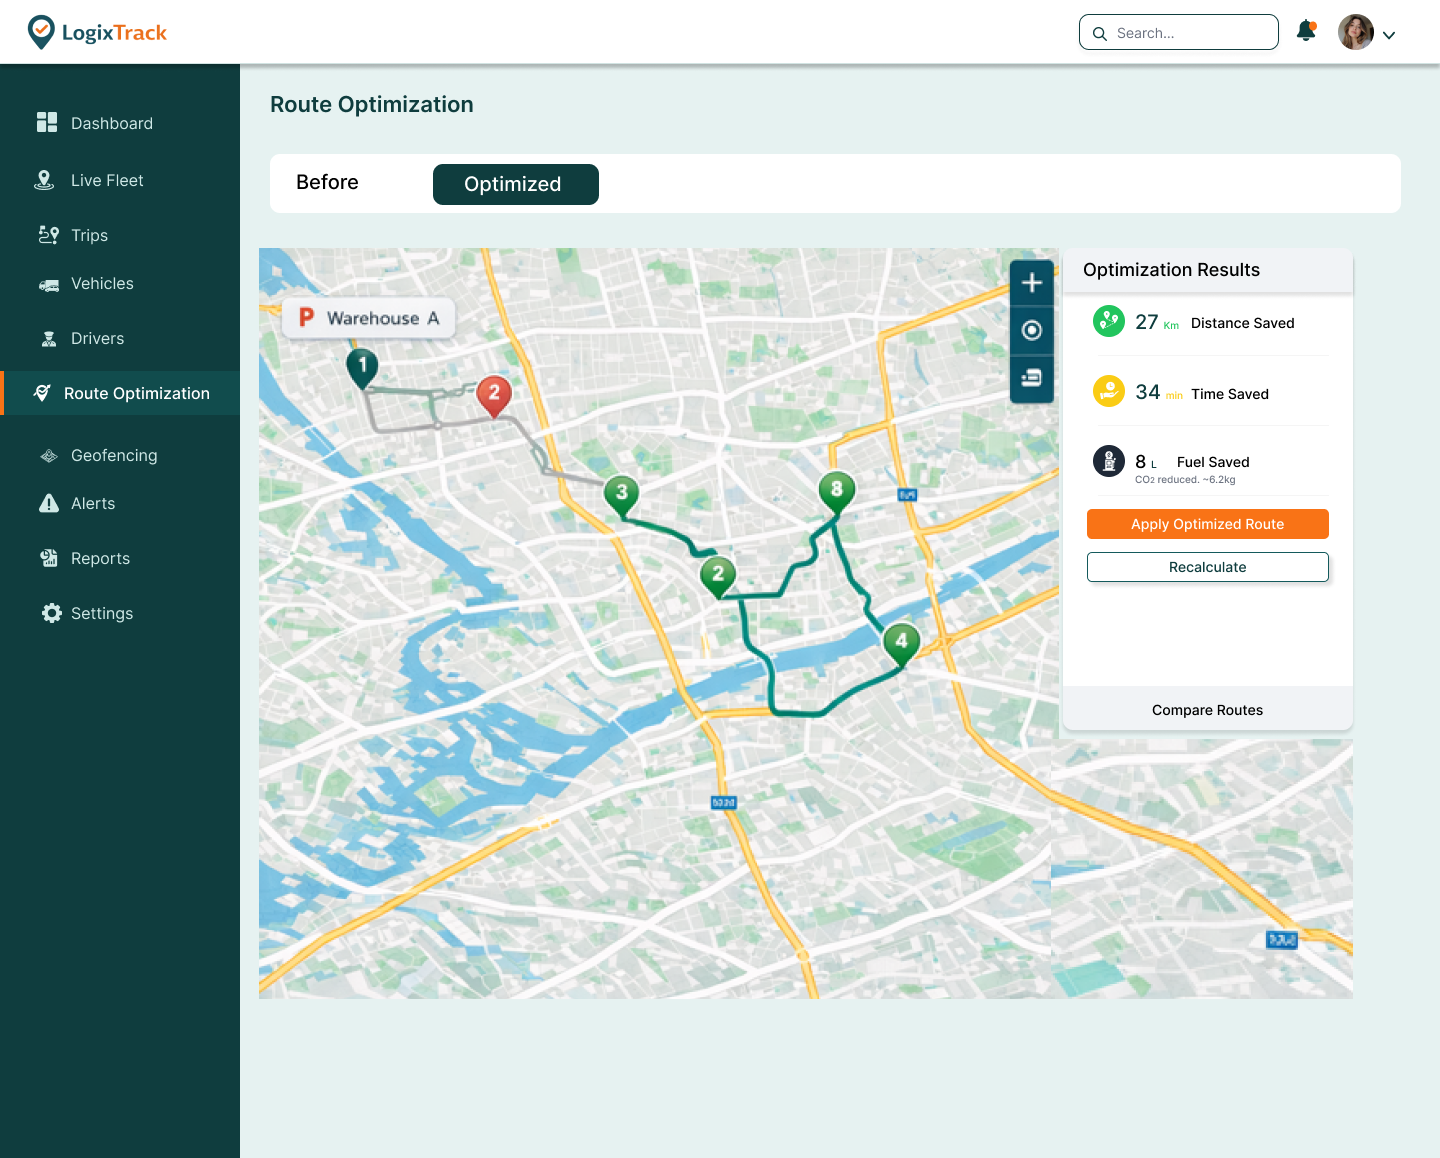Expand the Compare Routes section
1440x1158 pixels.
1207,710
